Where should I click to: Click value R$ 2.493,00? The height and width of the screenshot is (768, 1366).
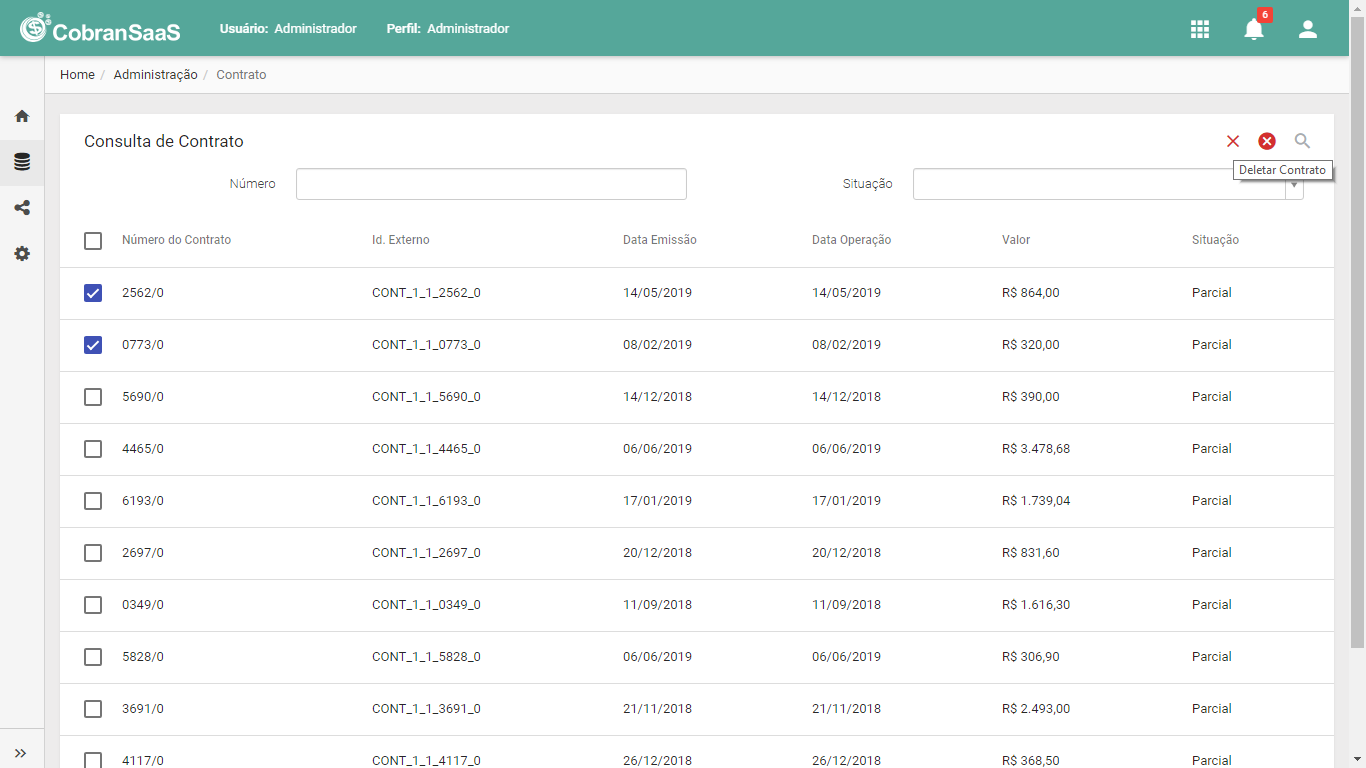[1036, 709]
